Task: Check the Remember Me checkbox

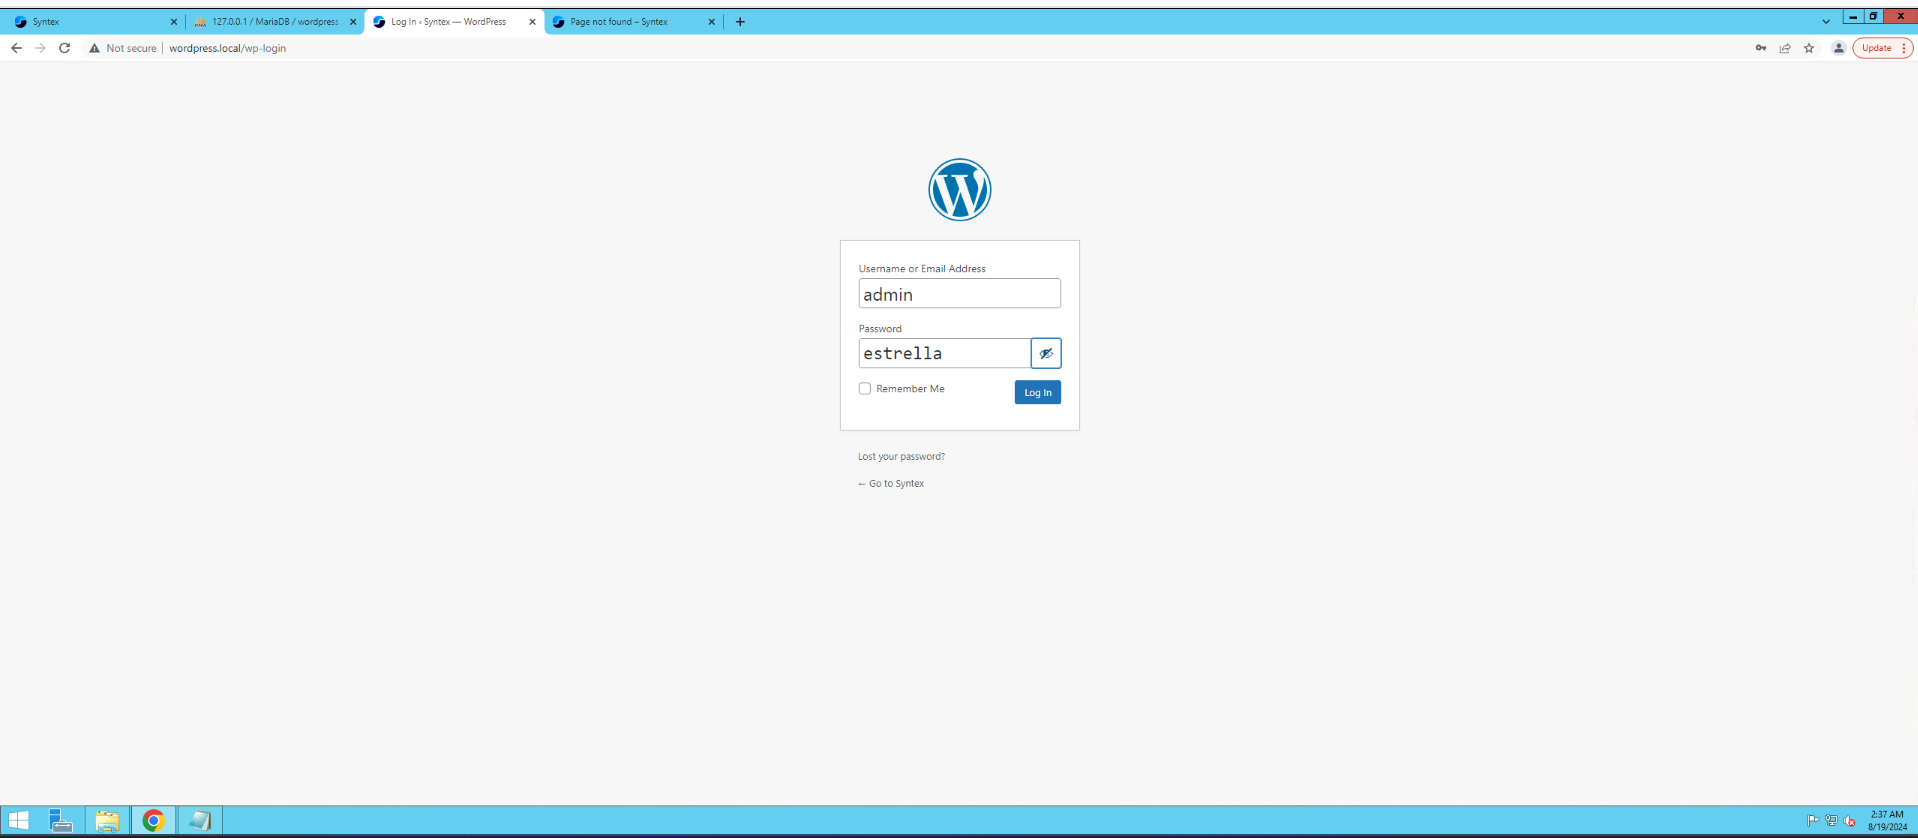Action: tap(865, 389)
